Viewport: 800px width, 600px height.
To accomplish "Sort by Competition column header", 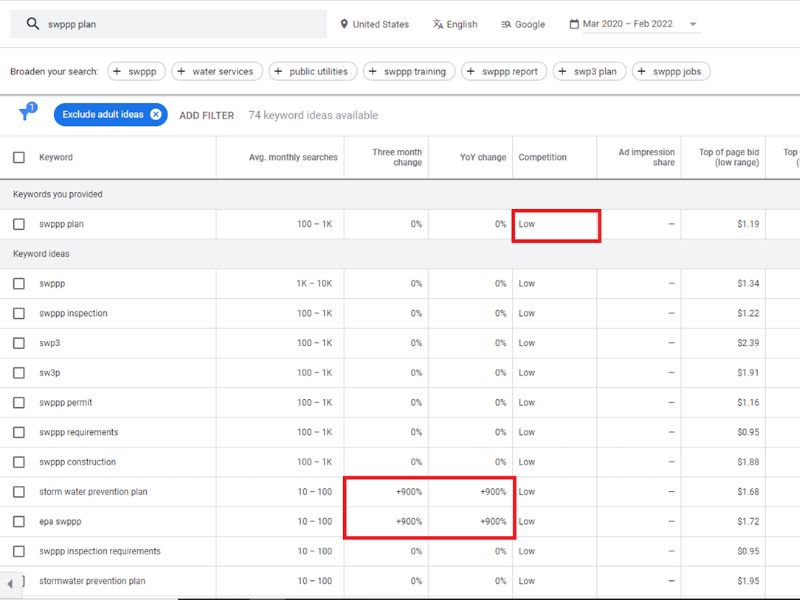I will point(542,157).
